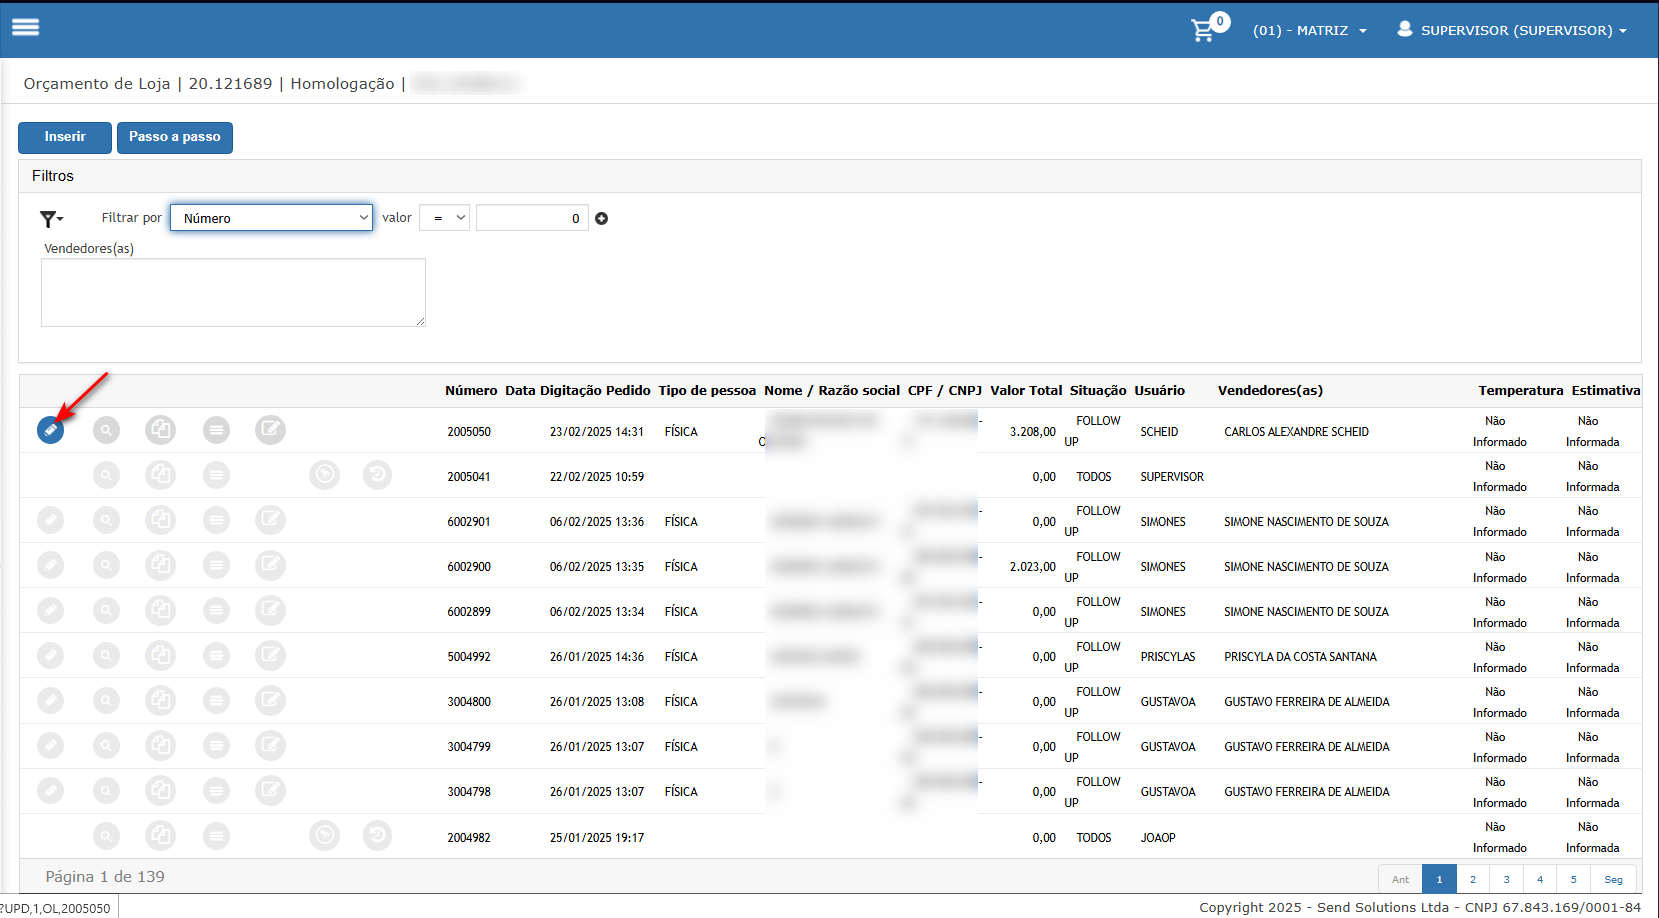Click the copy icon in row 2005050
Image resolution: width=1659 pixels, height=918 pixels.
(160, 430)
